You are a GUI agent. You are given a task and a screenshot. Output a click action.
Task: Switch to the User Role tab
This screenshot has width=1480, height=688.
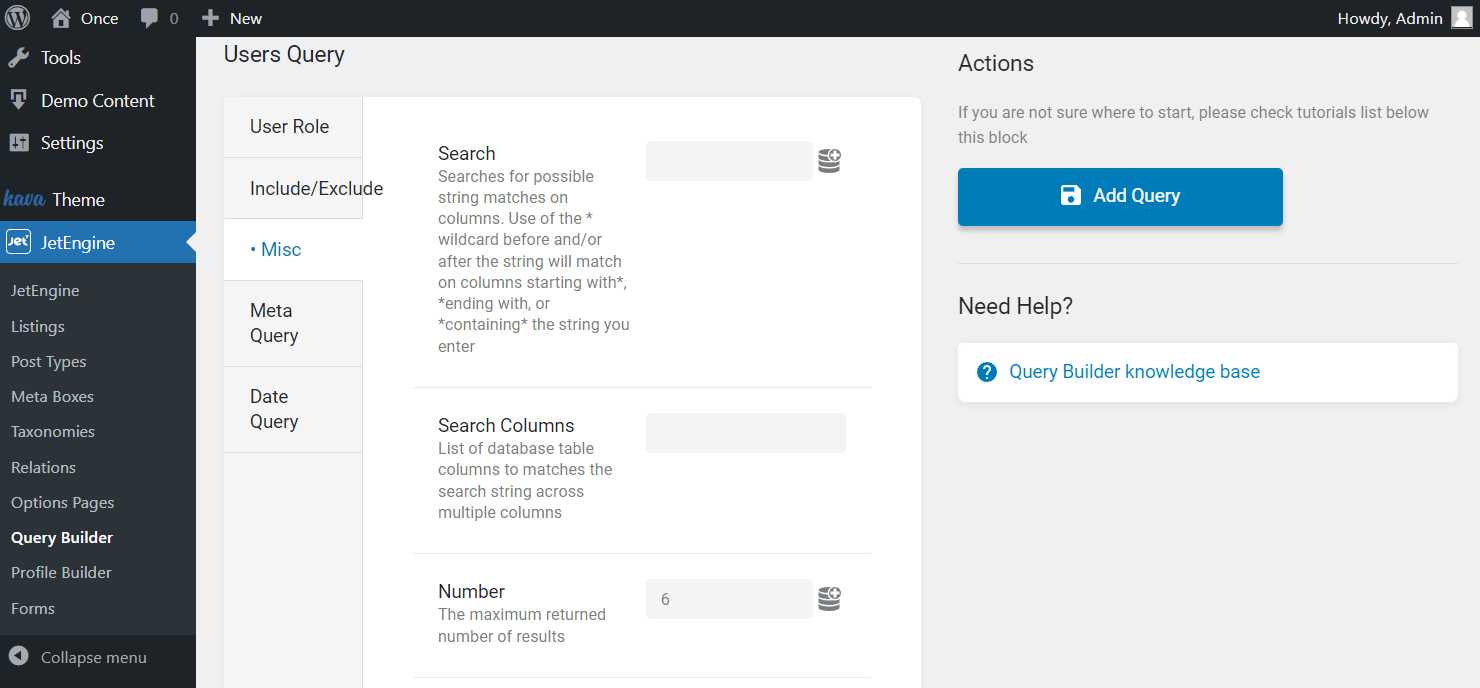293,127
